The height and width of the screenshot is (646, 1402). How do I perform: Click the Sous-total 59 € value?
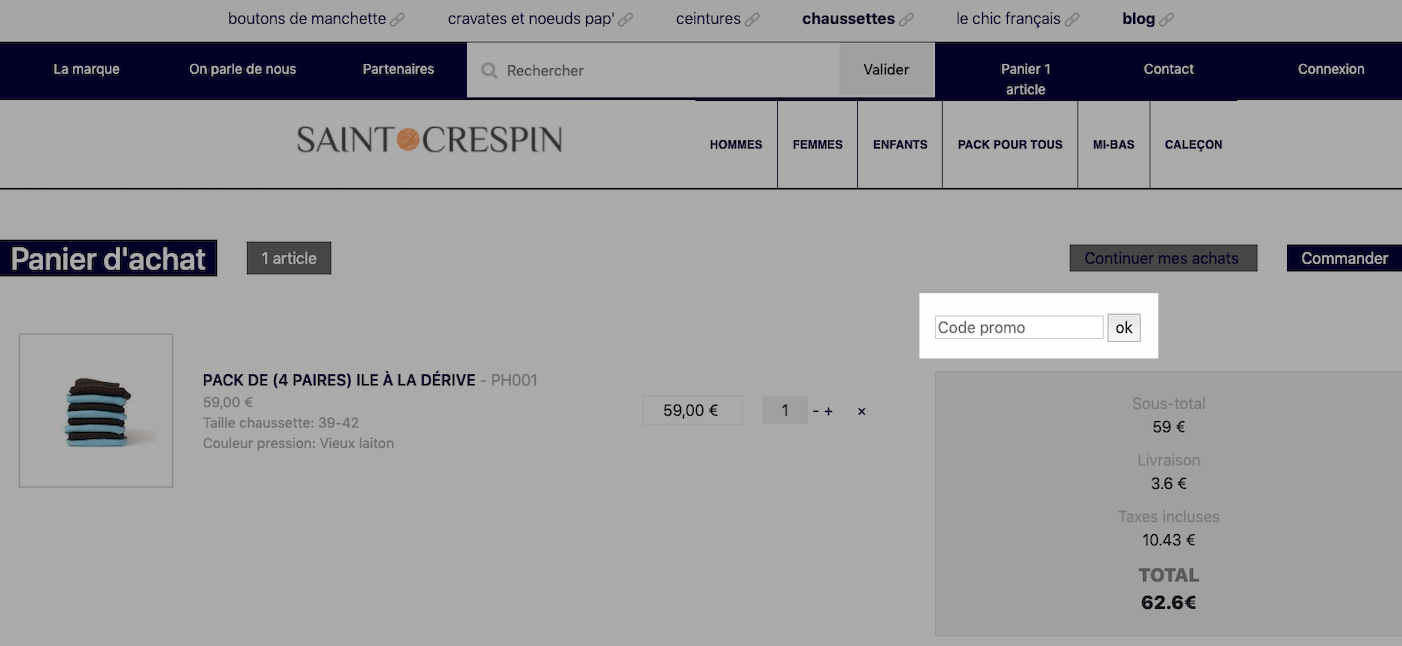[1168, 427]
